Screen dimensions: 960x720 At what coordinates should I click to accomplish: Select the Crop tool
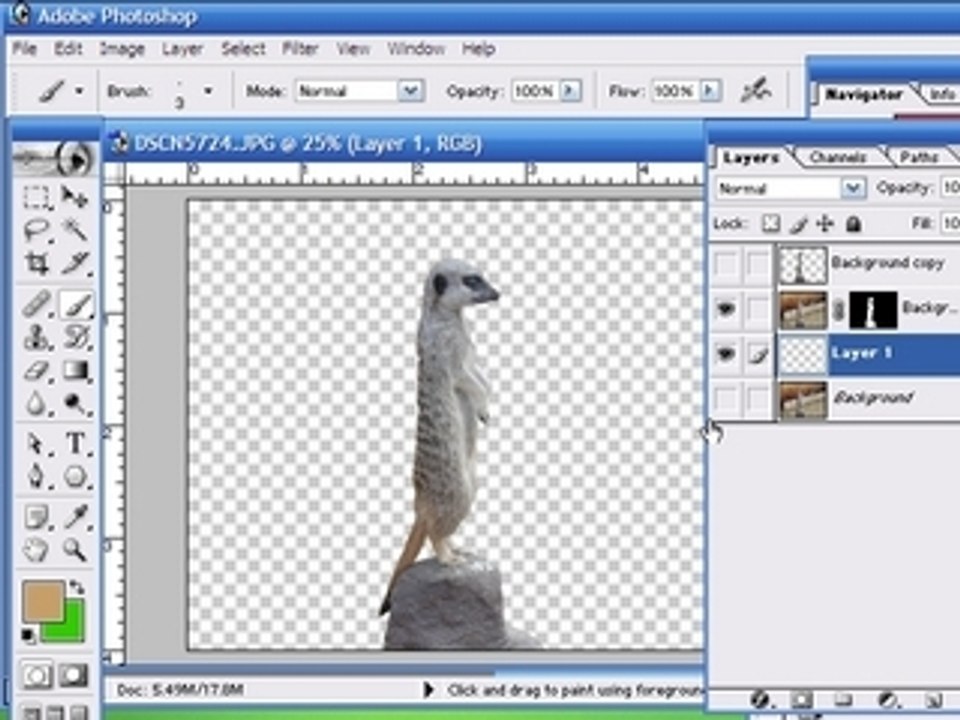37,264
